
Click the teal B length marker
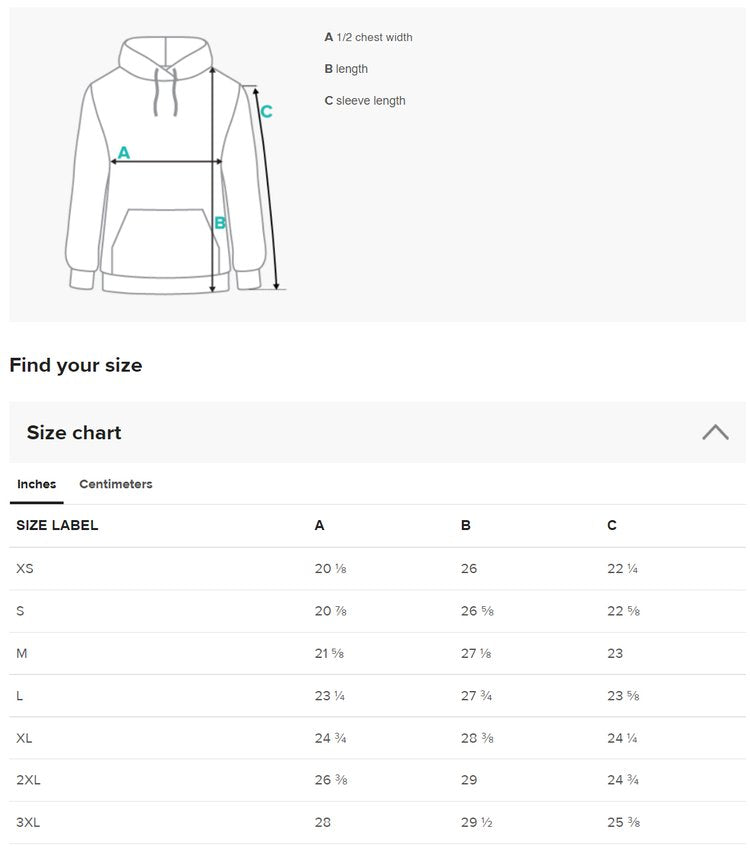pos(220,223)
